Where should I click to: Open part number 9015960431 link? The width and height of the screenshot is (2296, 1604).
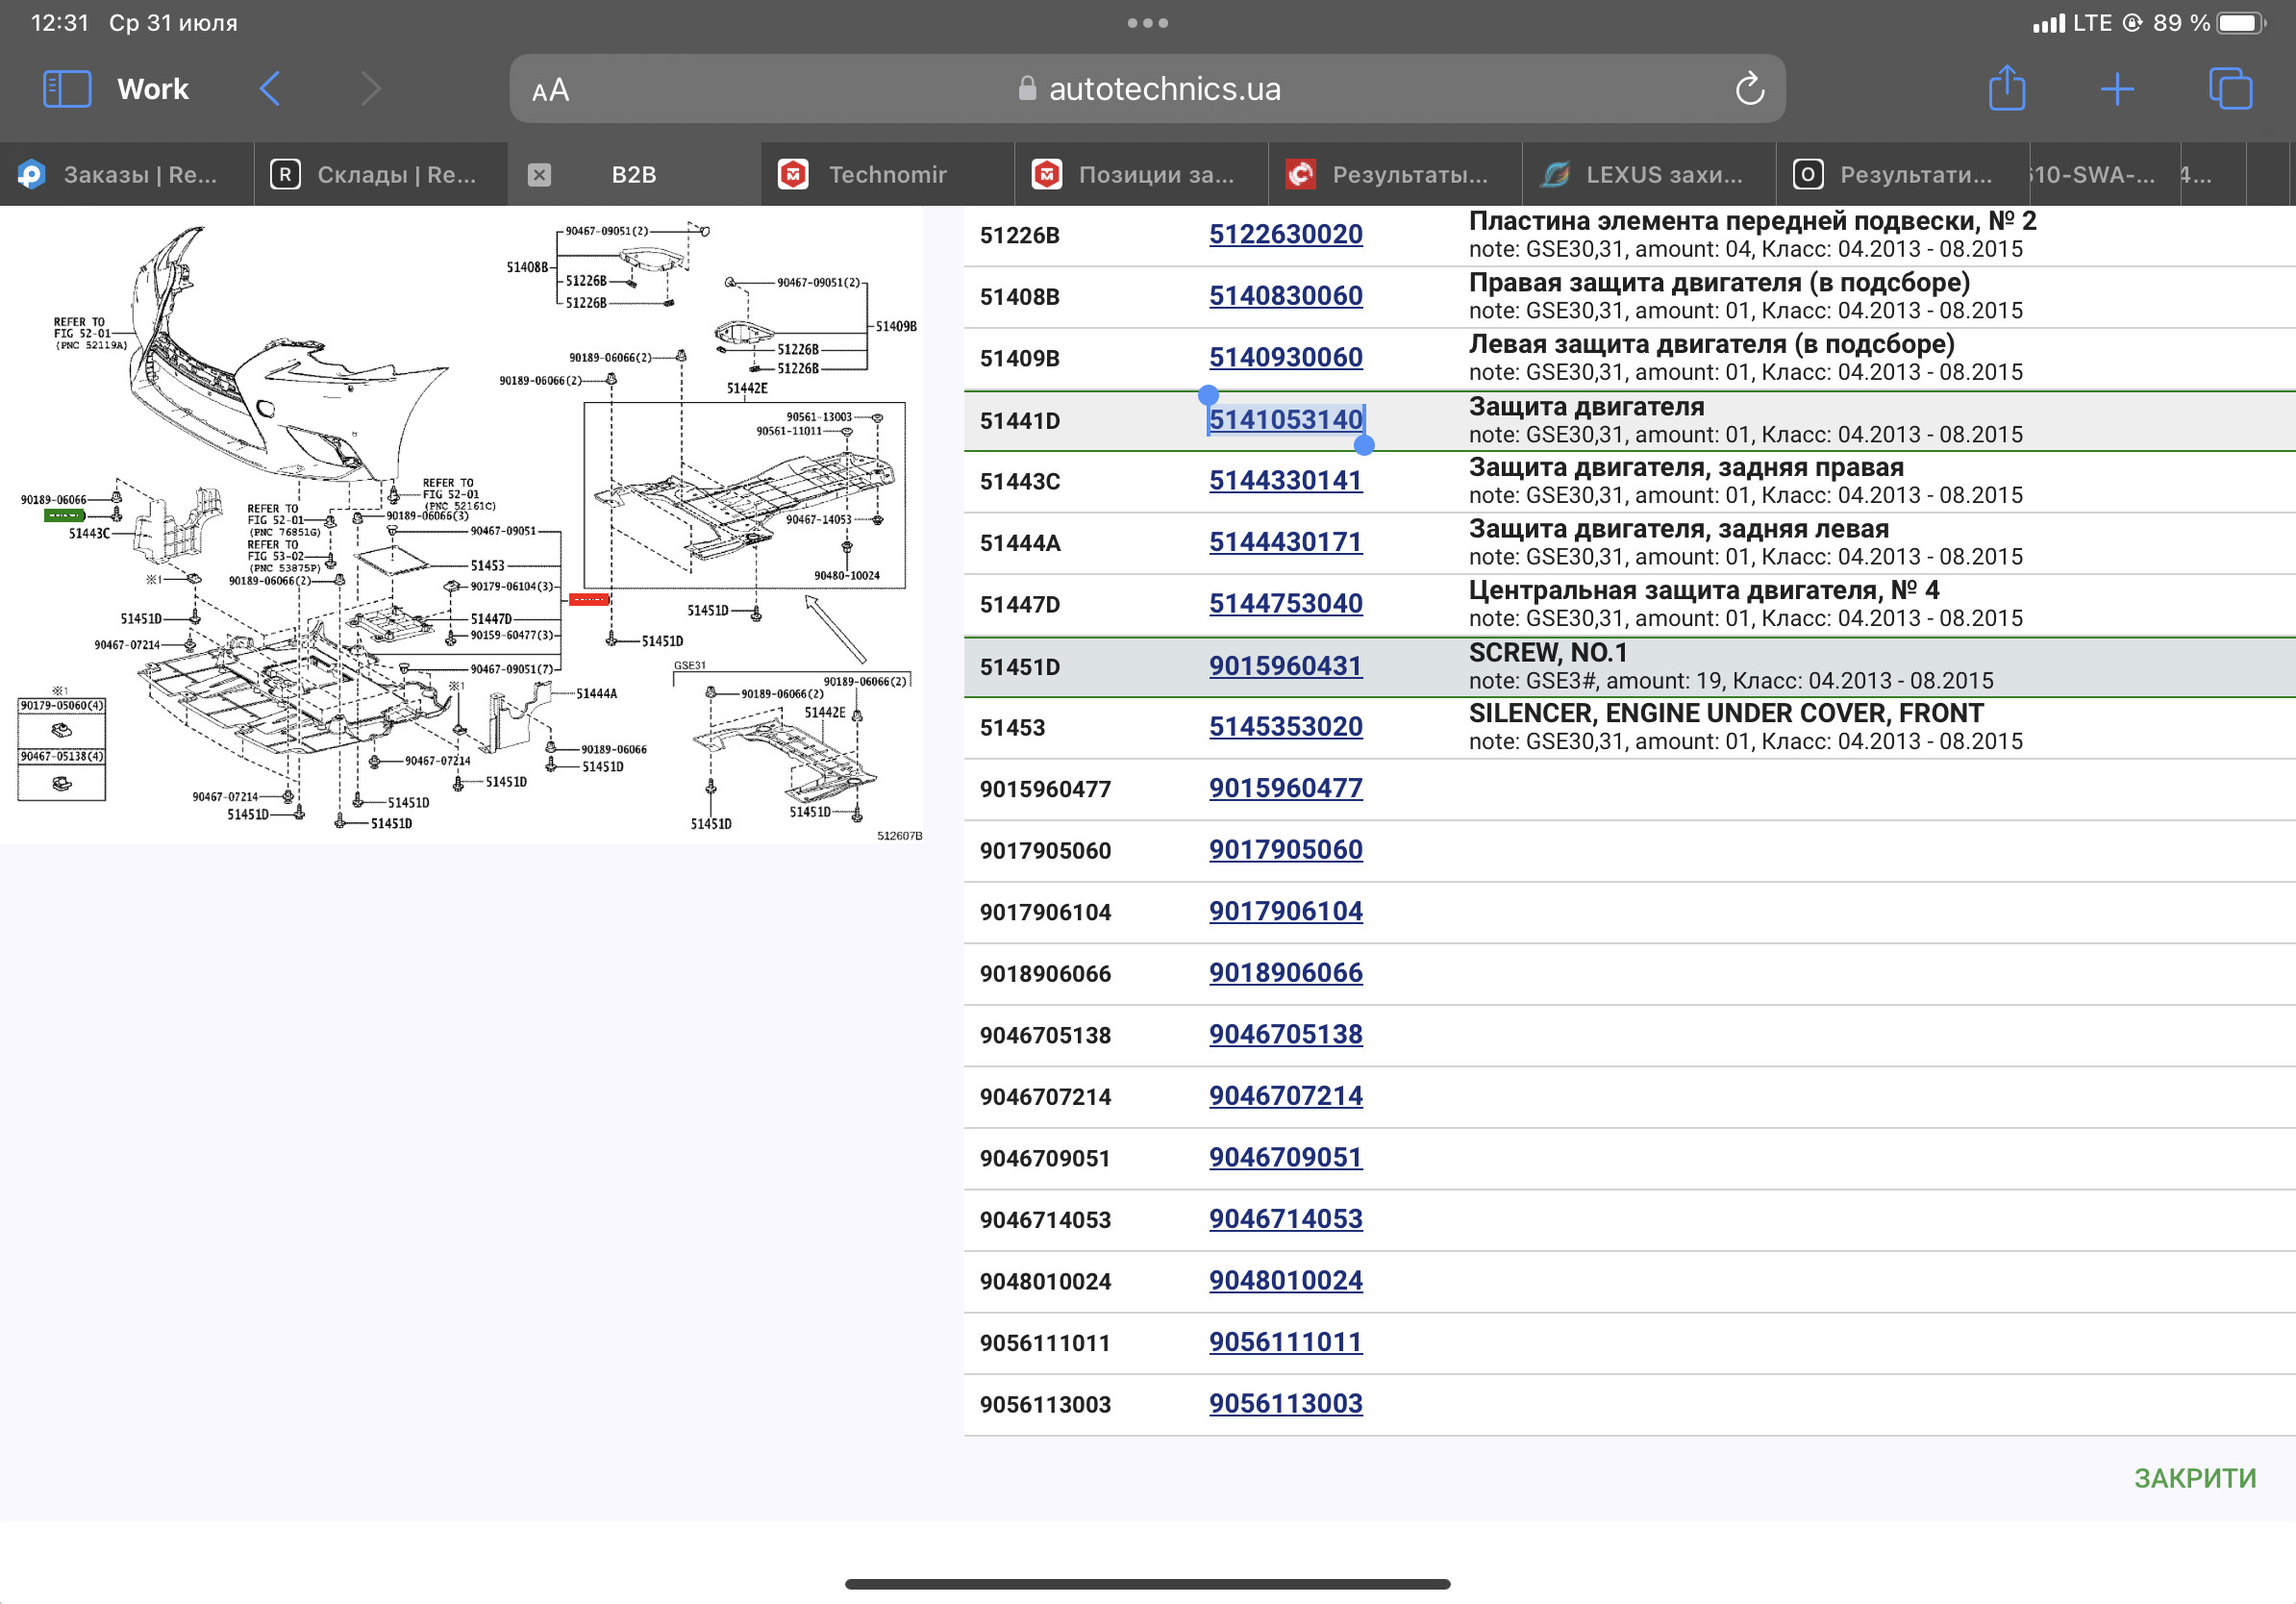[1285, 666]
